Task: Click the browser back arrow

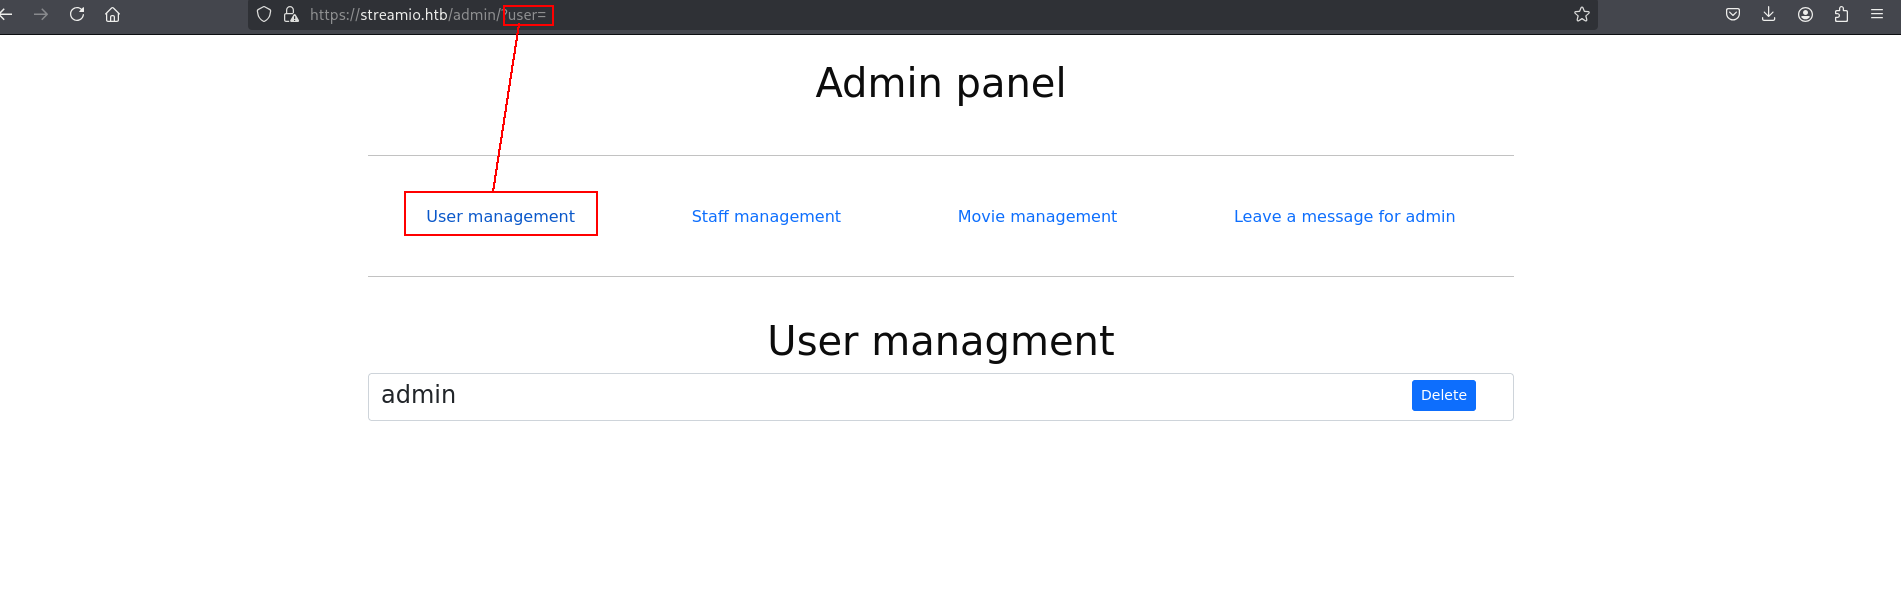Action: click(5, 14)
